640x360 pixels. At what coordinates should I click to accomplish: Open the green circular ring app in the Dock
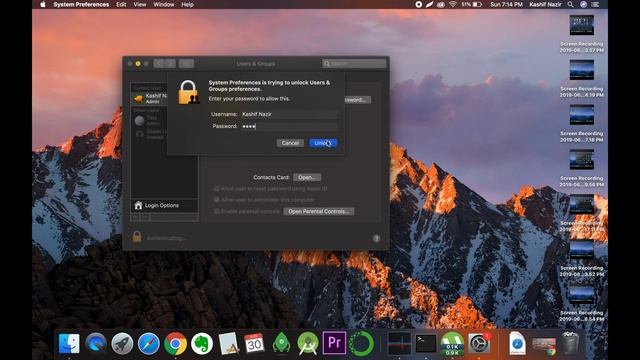361,343
